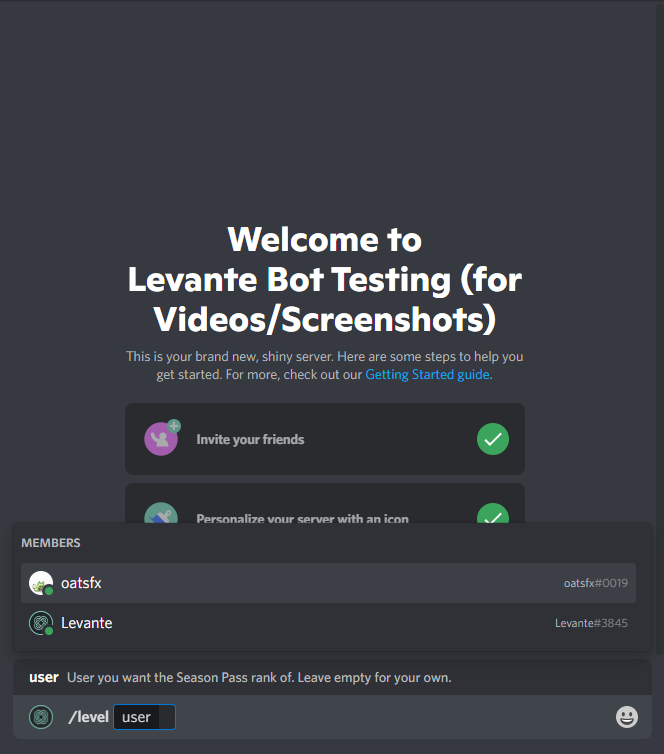Click the Invite your friends purple icon
Image resolution: width=664 pixels, height=754 pixels.
click(162, 439)
